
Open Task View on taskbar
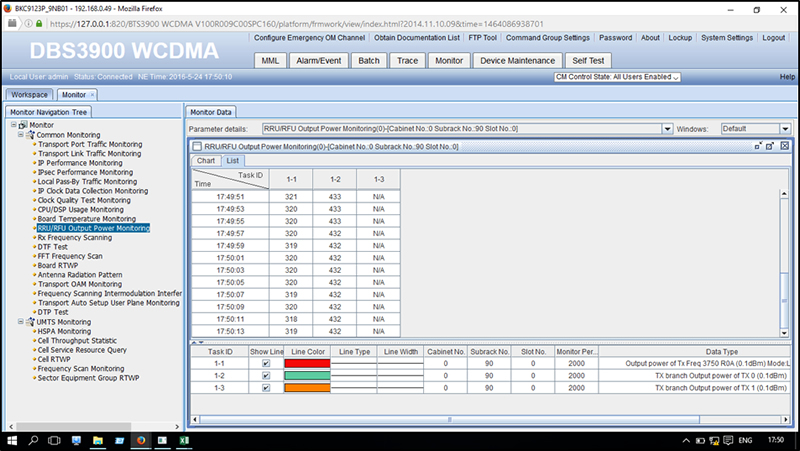[x=54, y=440]
